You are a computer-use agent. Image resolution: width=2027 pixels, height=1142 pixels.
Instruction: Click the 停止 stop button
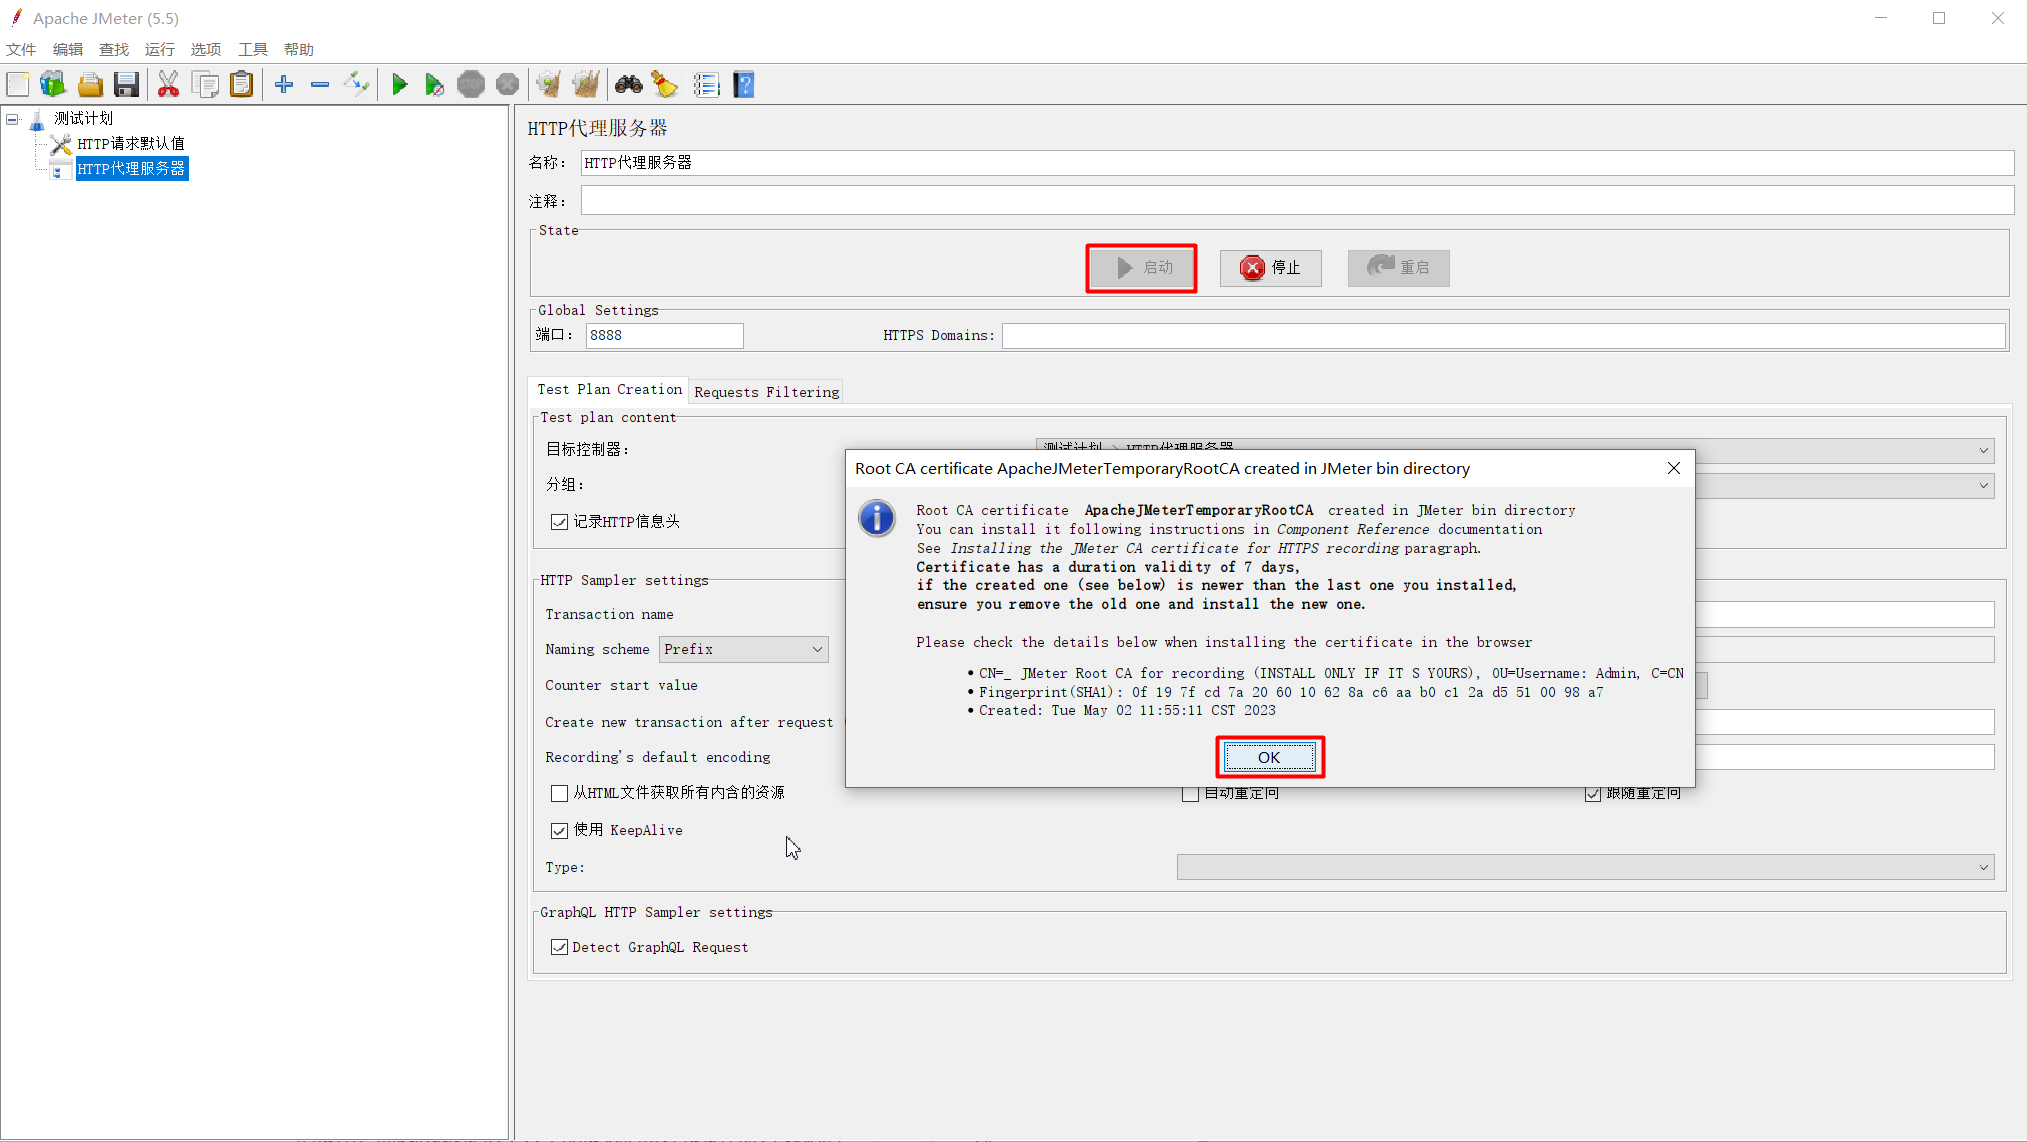click(1270, 268)
